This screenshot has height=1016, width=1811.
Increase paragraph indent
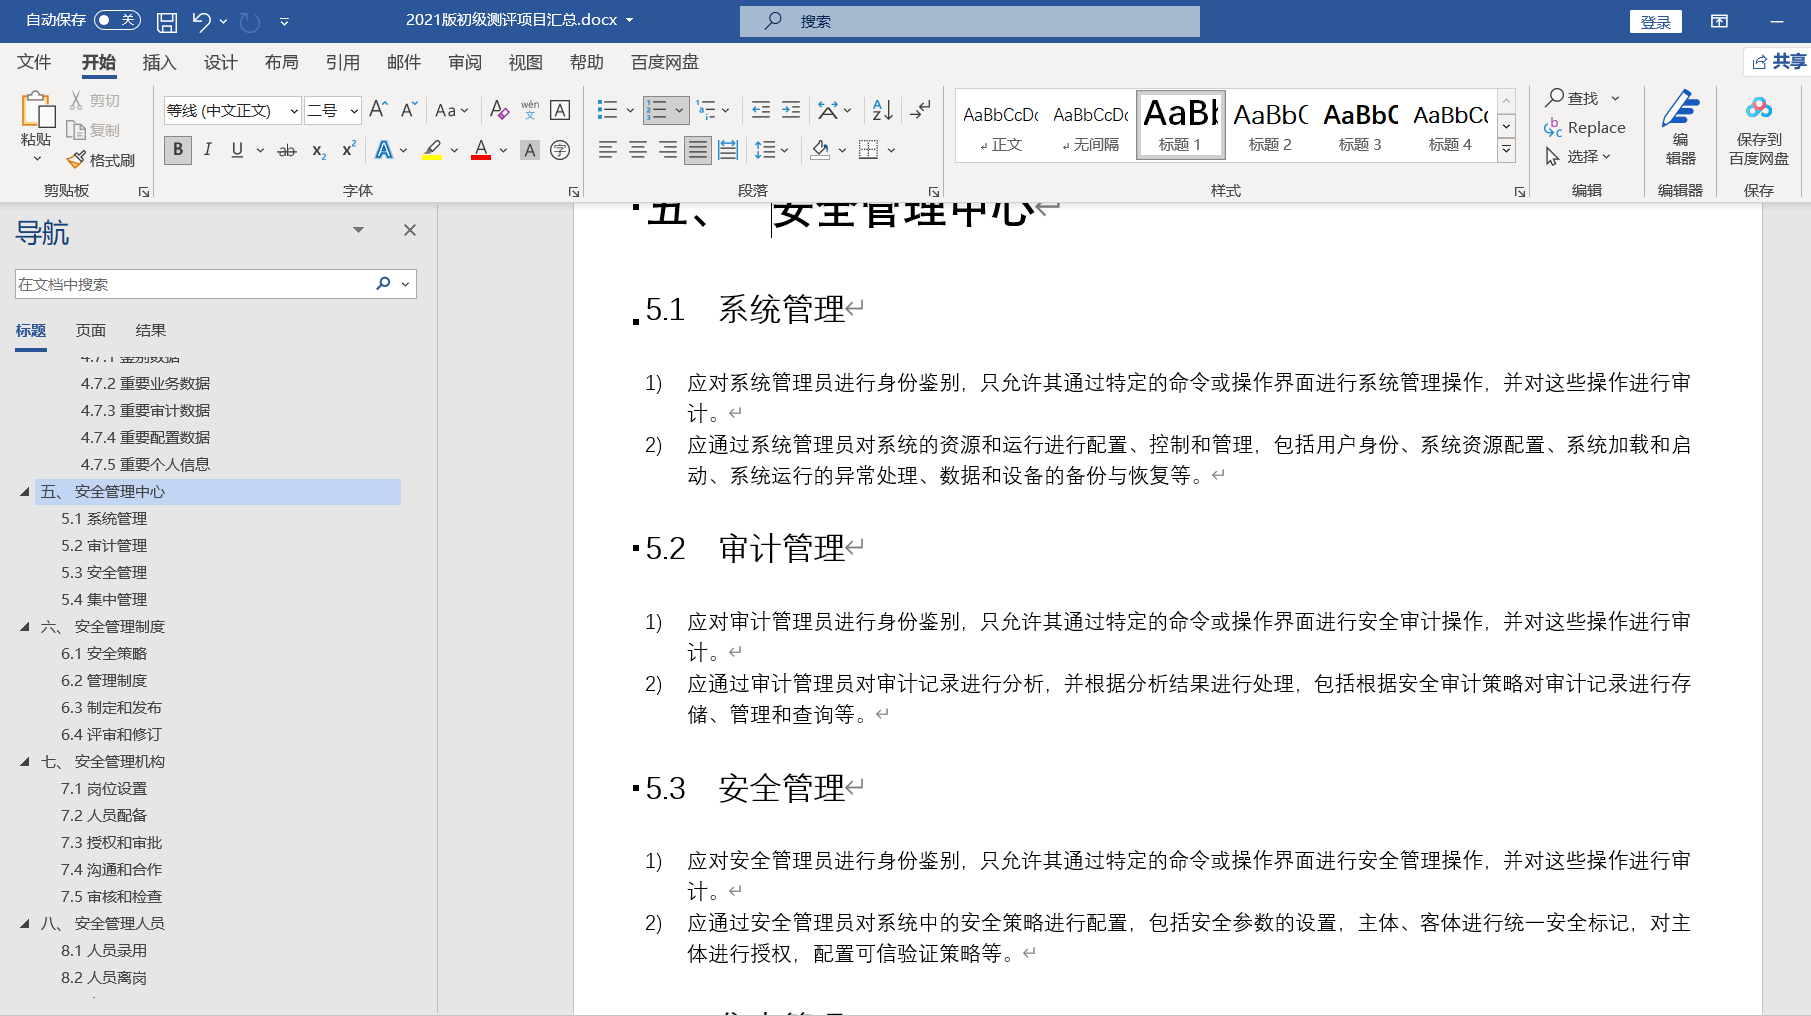pos(791,110)
